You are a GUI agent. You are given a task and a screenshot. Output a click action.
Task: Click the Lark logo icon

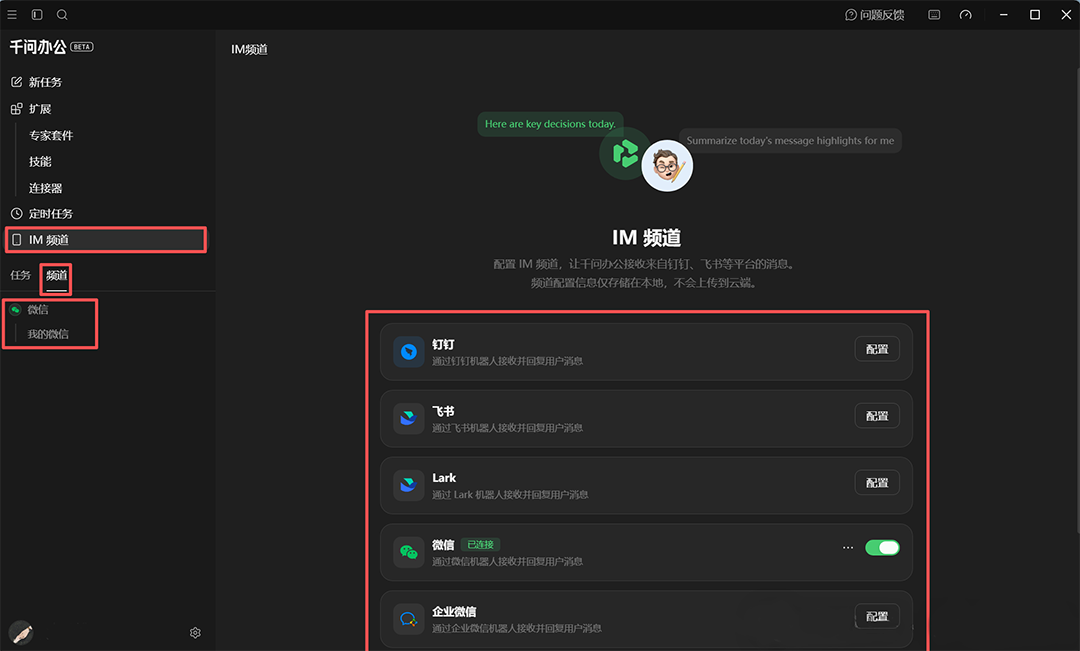click(408, 486)
